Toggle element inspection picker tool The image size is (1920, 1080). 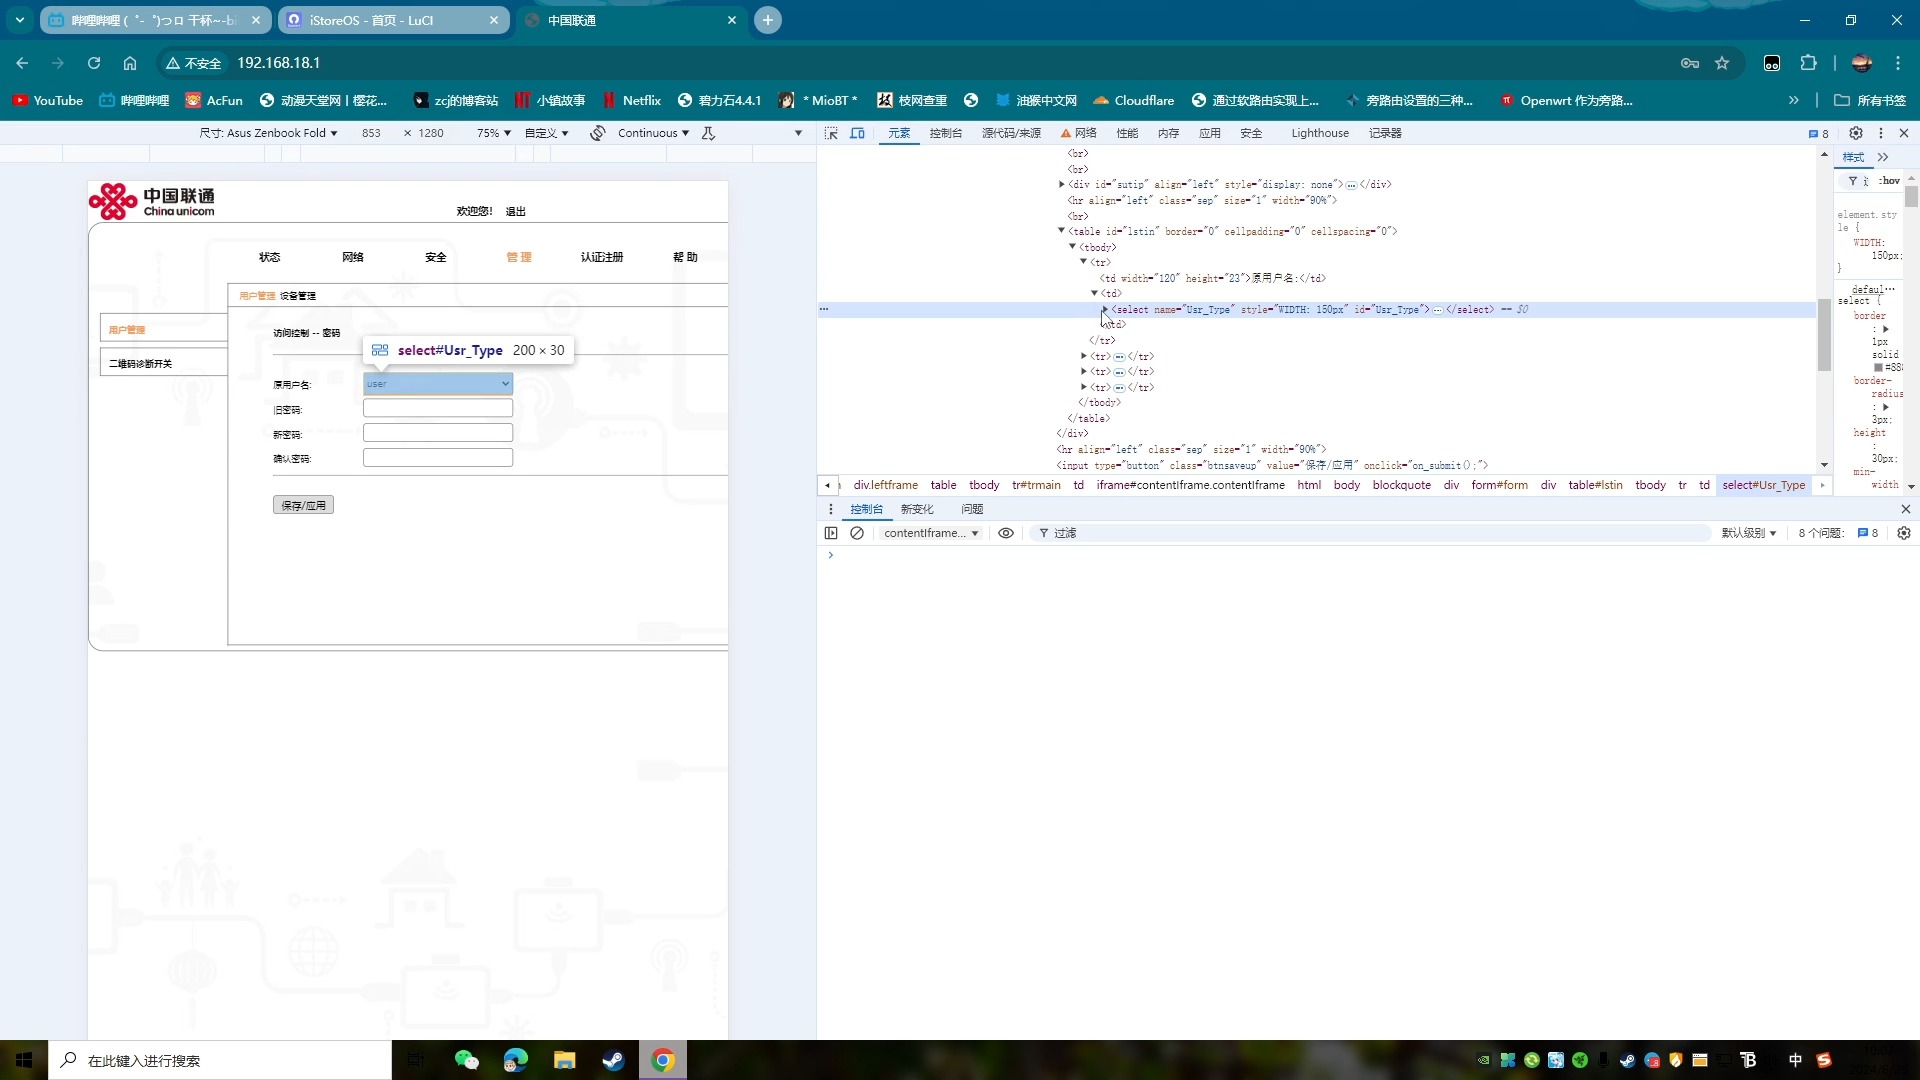[x=833, y=132]
